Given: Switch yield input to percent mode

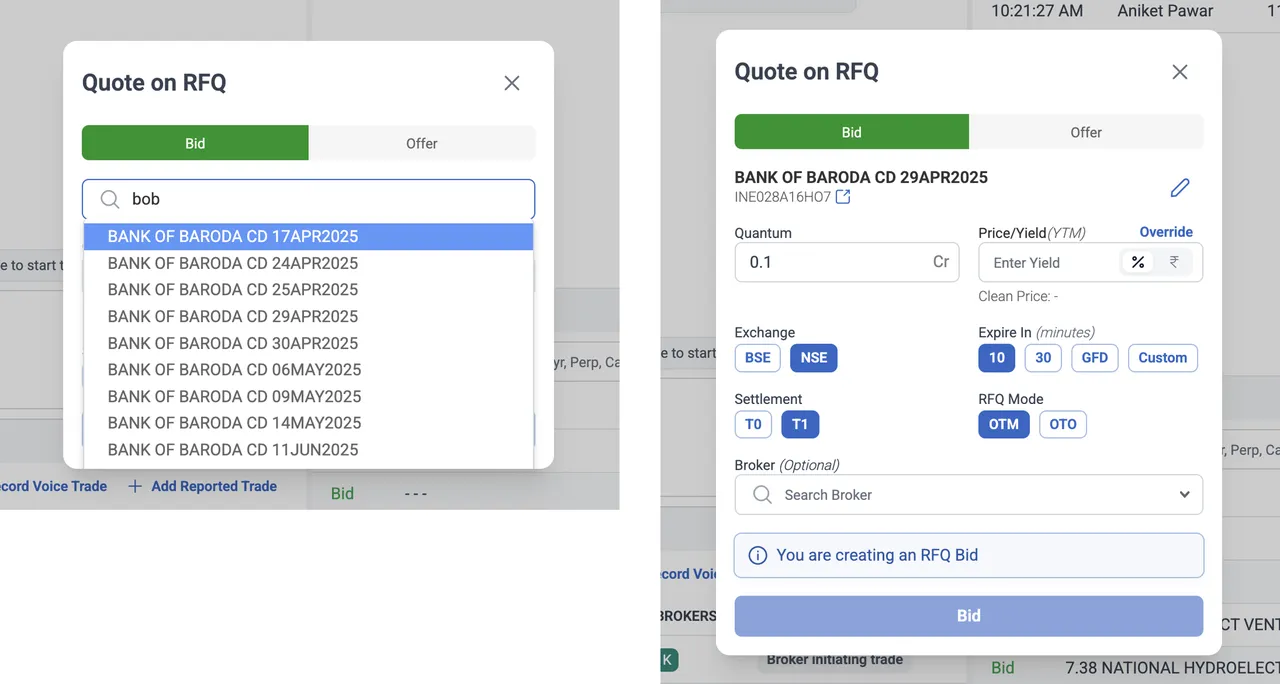Looking at the screenshot, I should [1138, 262].
